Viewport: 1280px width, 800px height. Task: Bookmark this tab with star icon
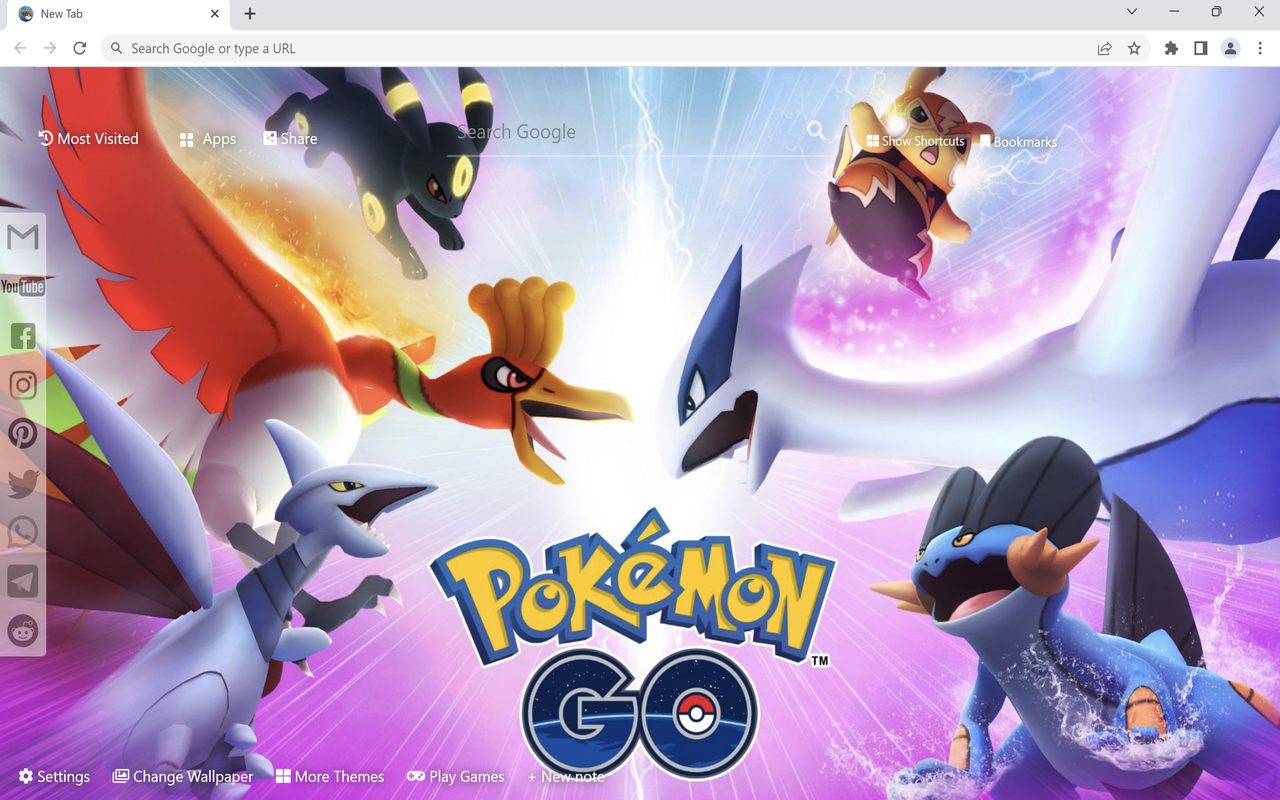(1134, 48)
